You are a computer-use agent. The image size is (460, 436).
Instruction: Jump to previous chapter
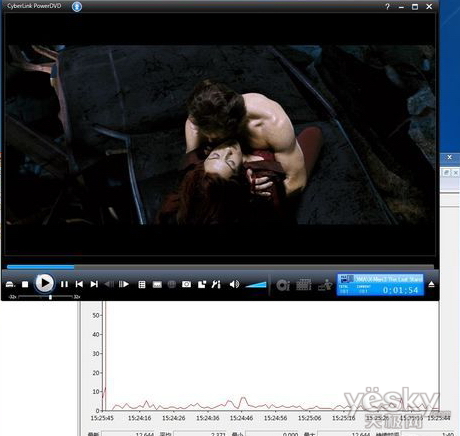click(79, 284)
